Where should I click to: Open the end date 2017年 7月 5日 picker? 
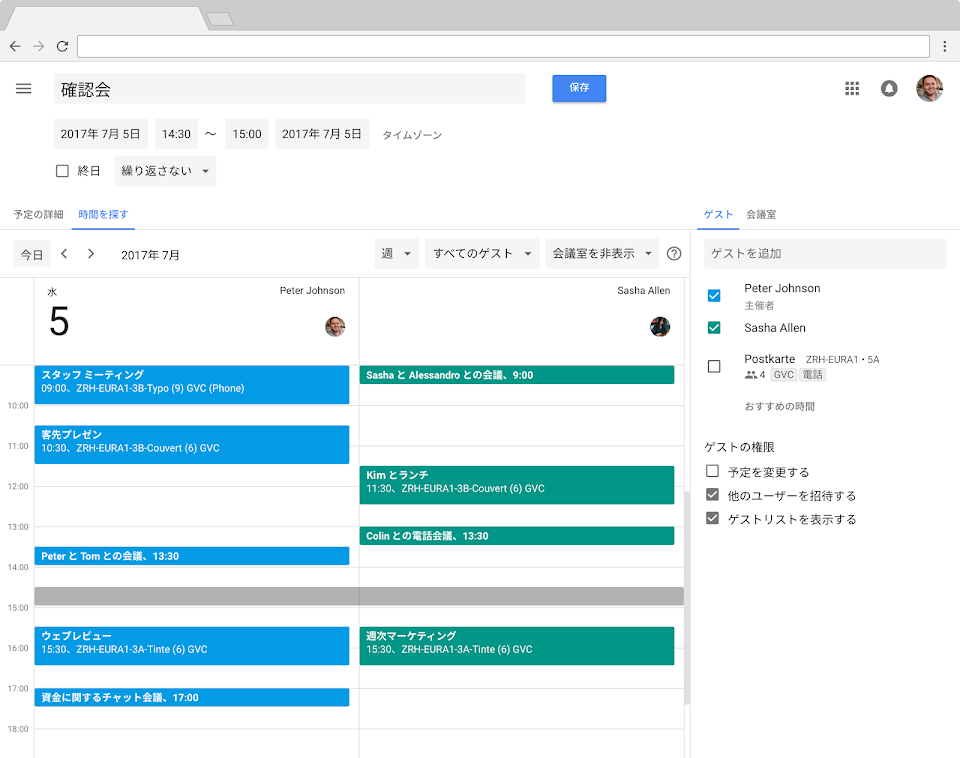tap(322, 134)
